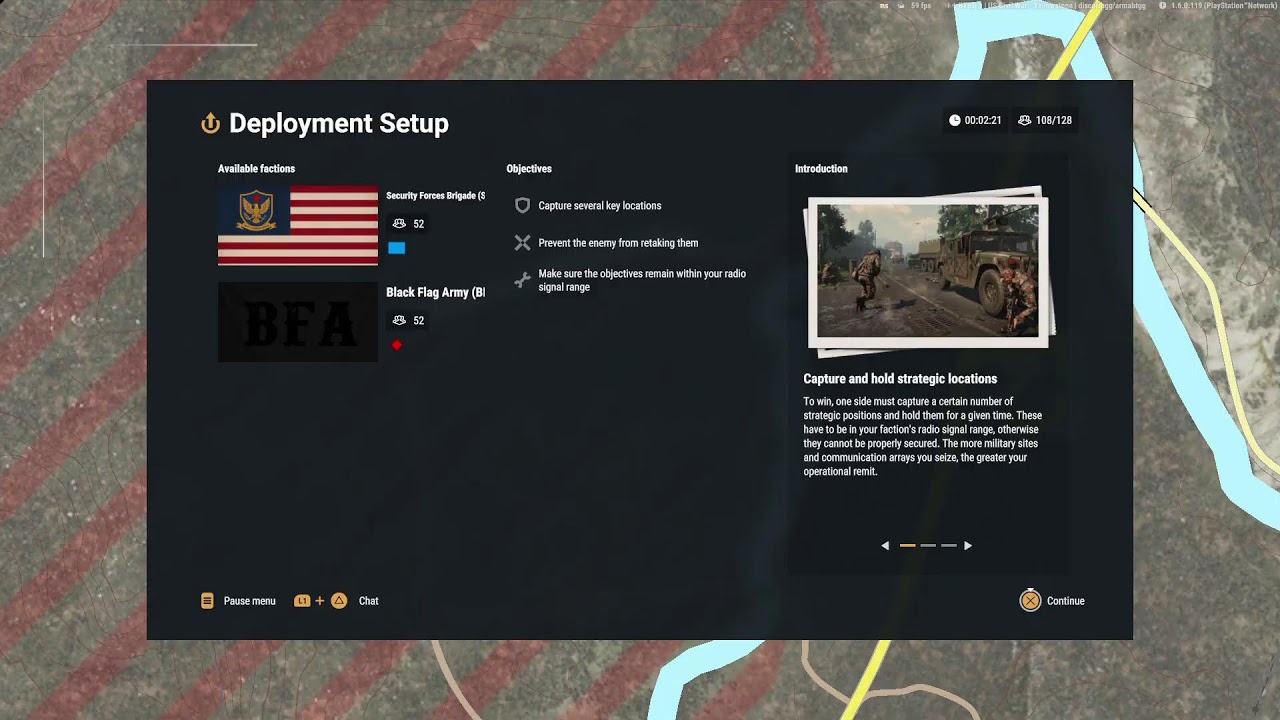This screenshot has height=720, width=1280.
Task: Click the wrench icon for radio signal objective
Action: pyautogui.click(x=522, y=280)
